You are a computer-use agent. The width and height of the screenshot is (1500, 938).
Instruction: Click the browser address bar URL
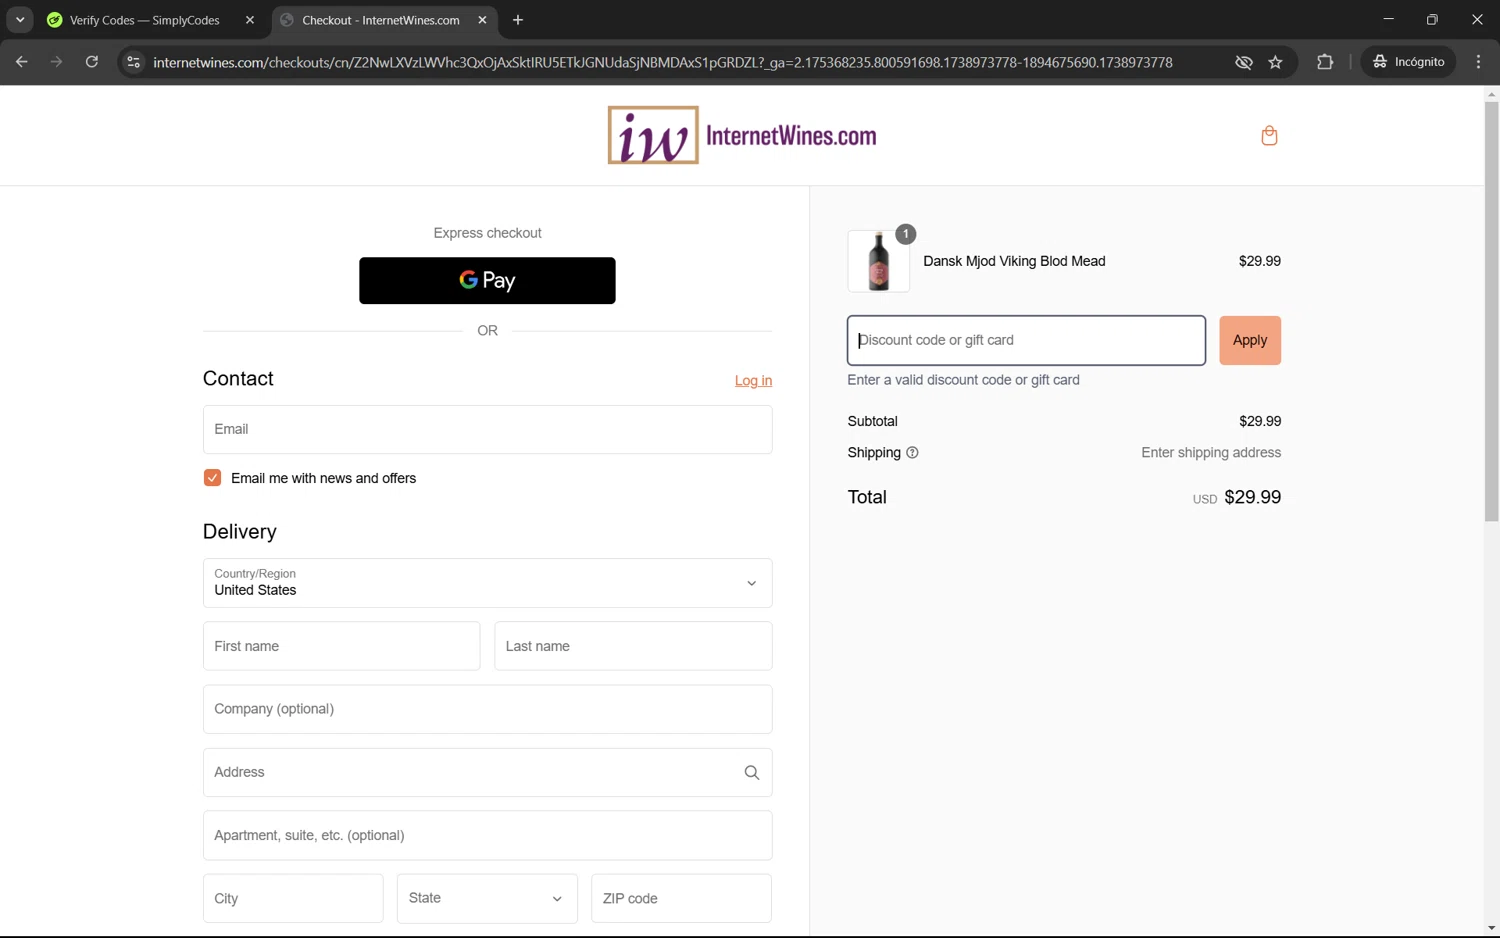click(x=662, y=62)
